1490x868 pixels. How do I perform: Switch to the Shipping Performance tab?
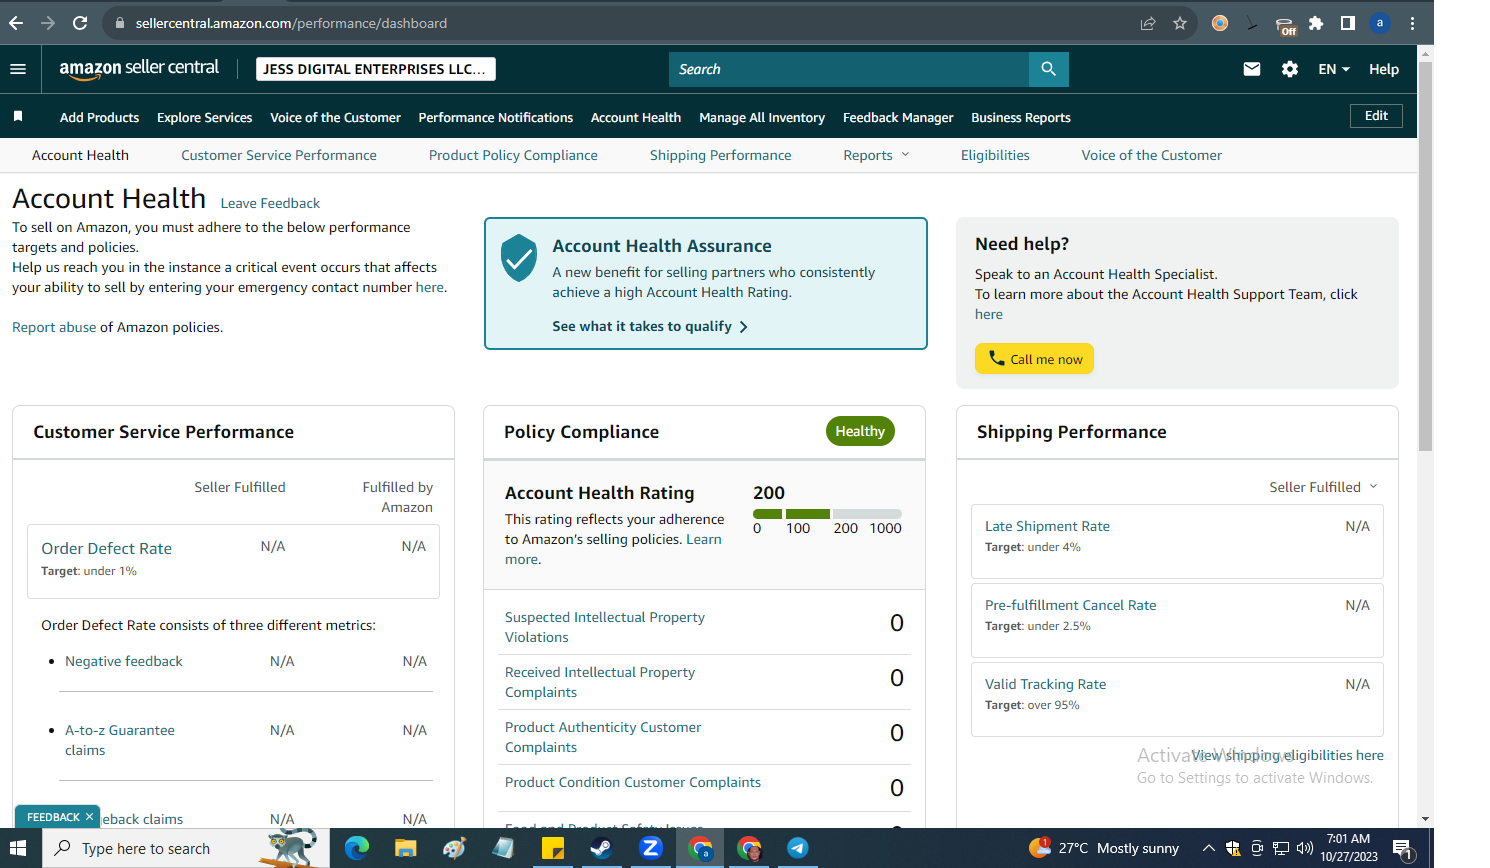pyautogui.click(x=720, y=155)
